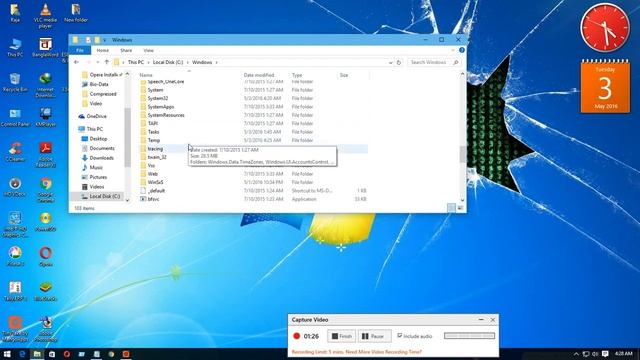Viewport: 640px width, 360px height.
Task: Go up one folder level arrow
Action: (107, 62)
